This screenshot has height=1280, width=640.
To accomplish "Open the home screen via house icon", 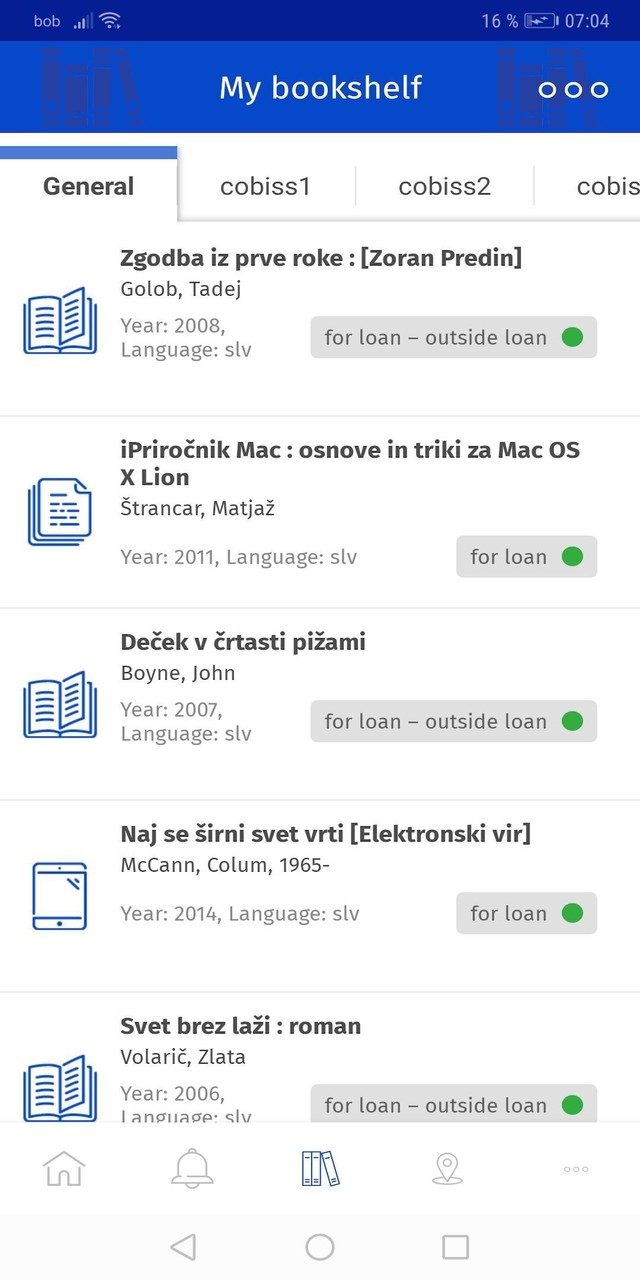I will tap(63, 1168).
